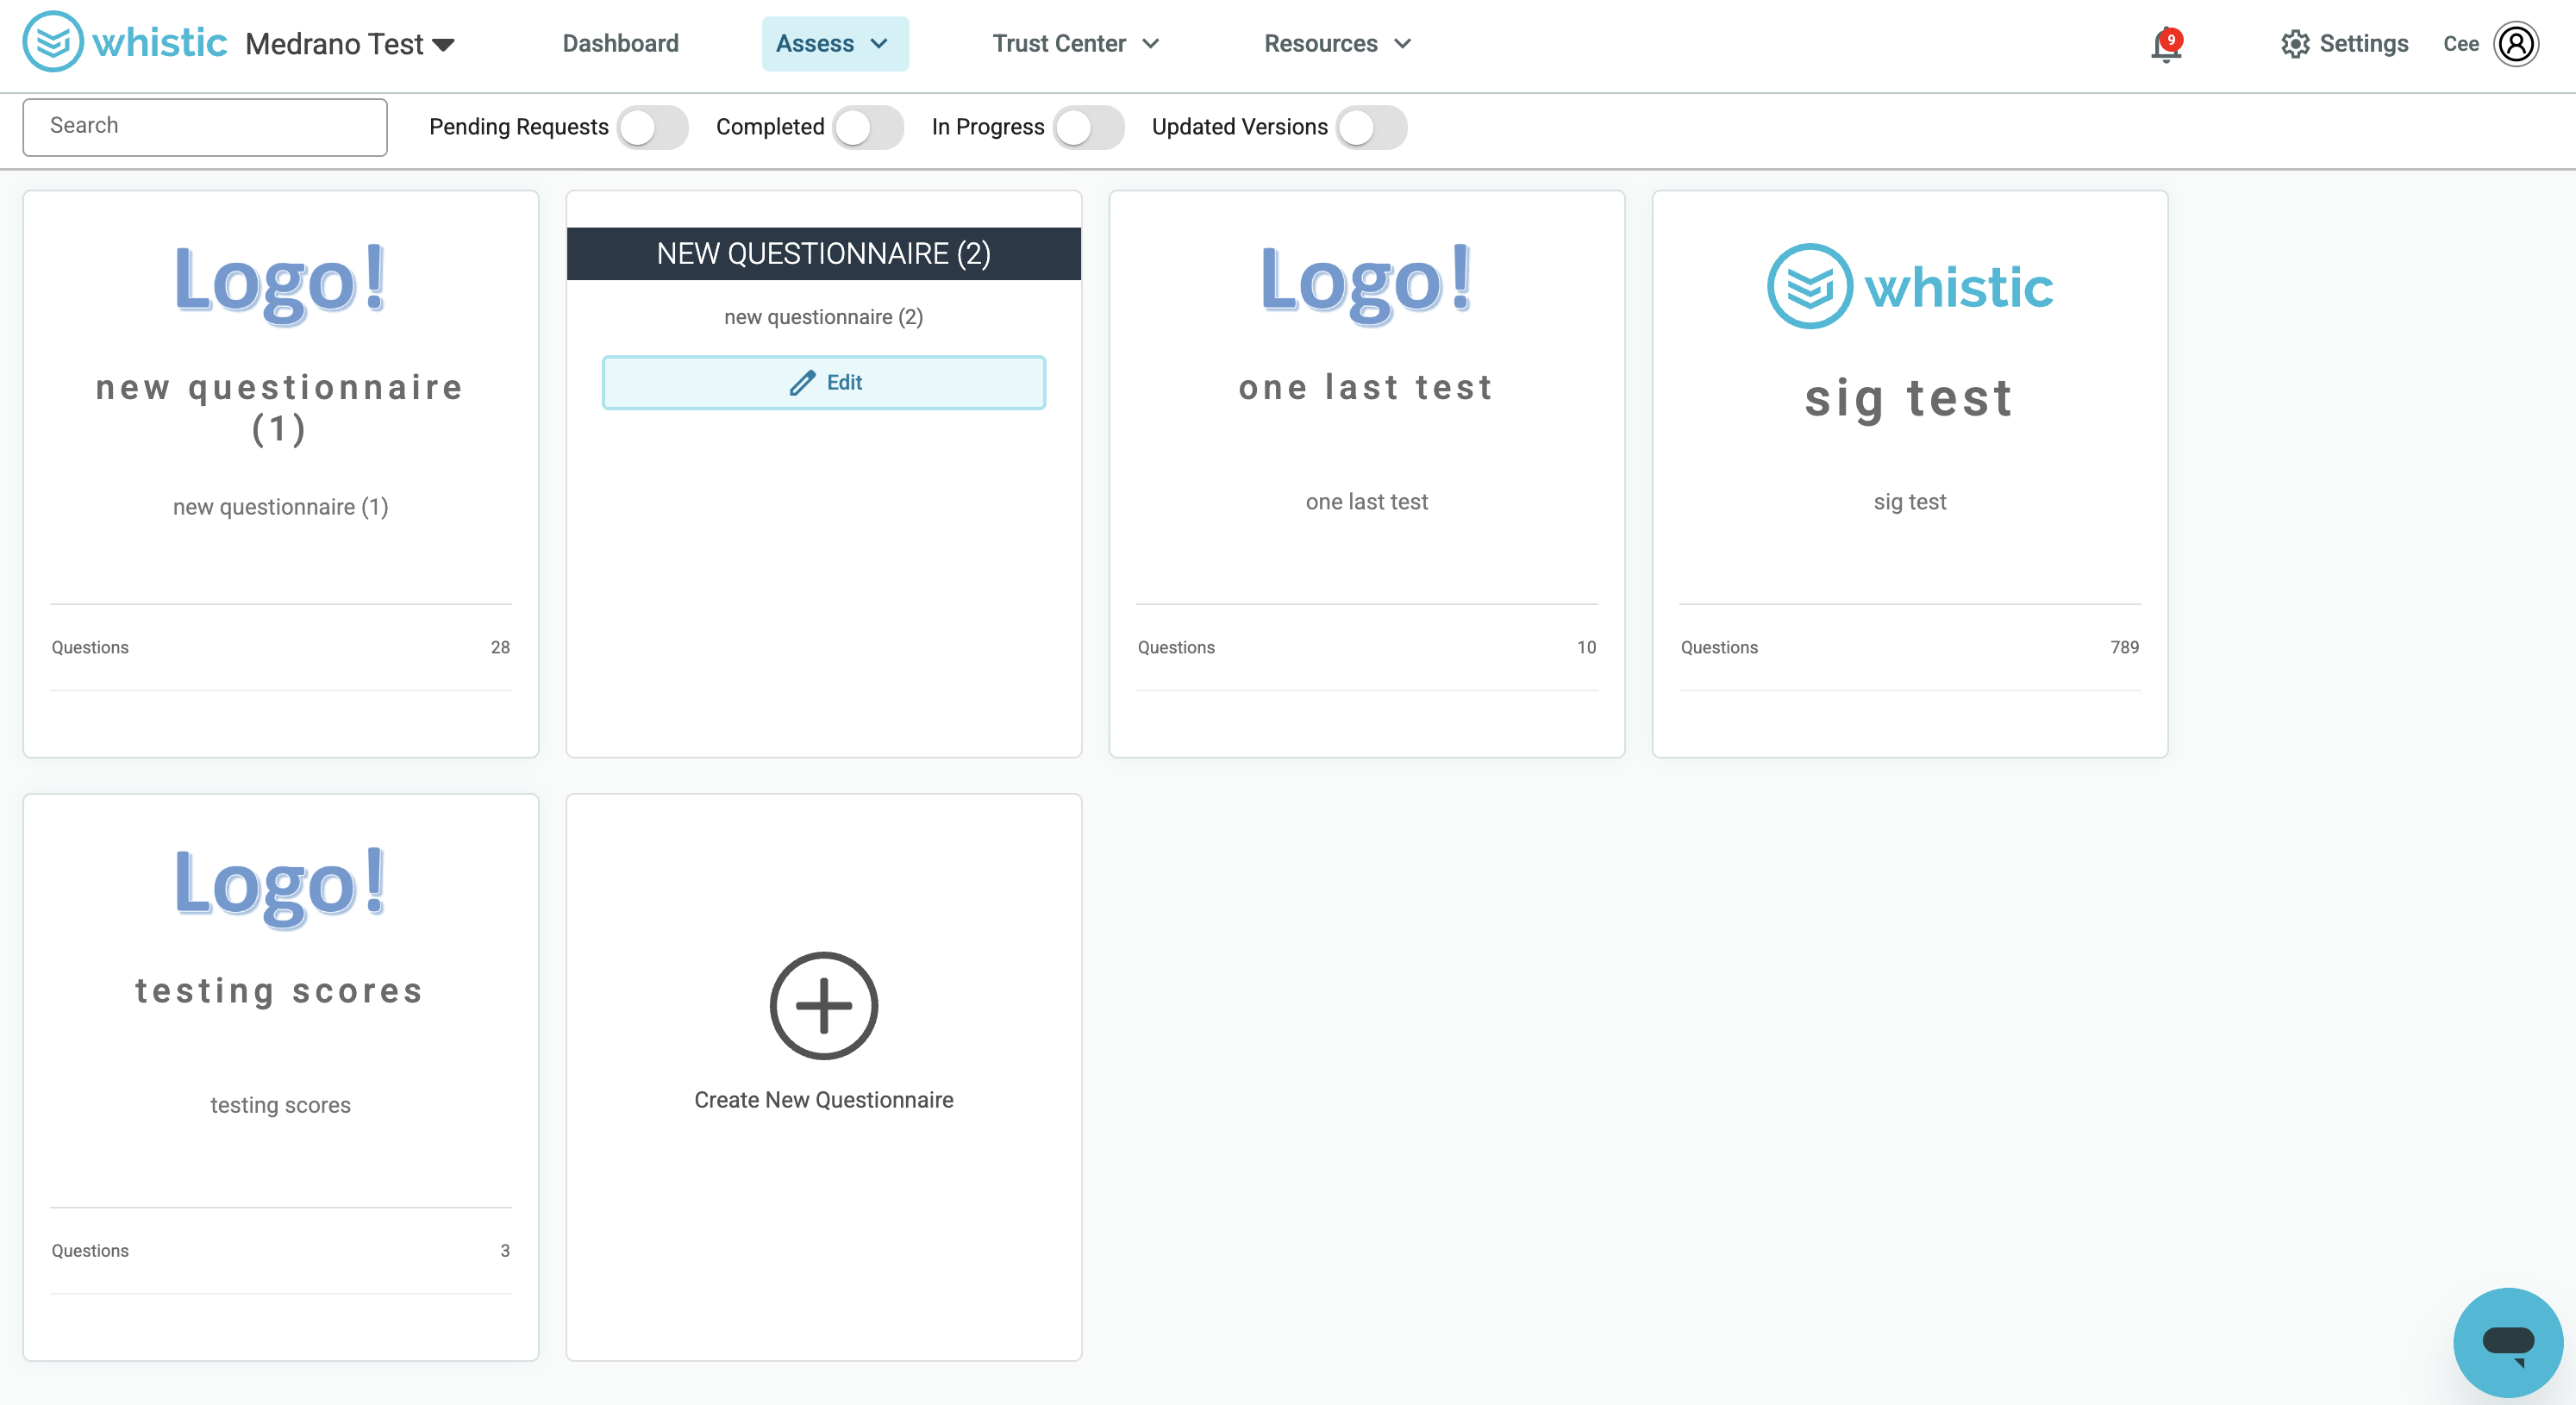Click the red 9 notification badge
Screen dimensions: 2576x1405
pos(2171,40)
